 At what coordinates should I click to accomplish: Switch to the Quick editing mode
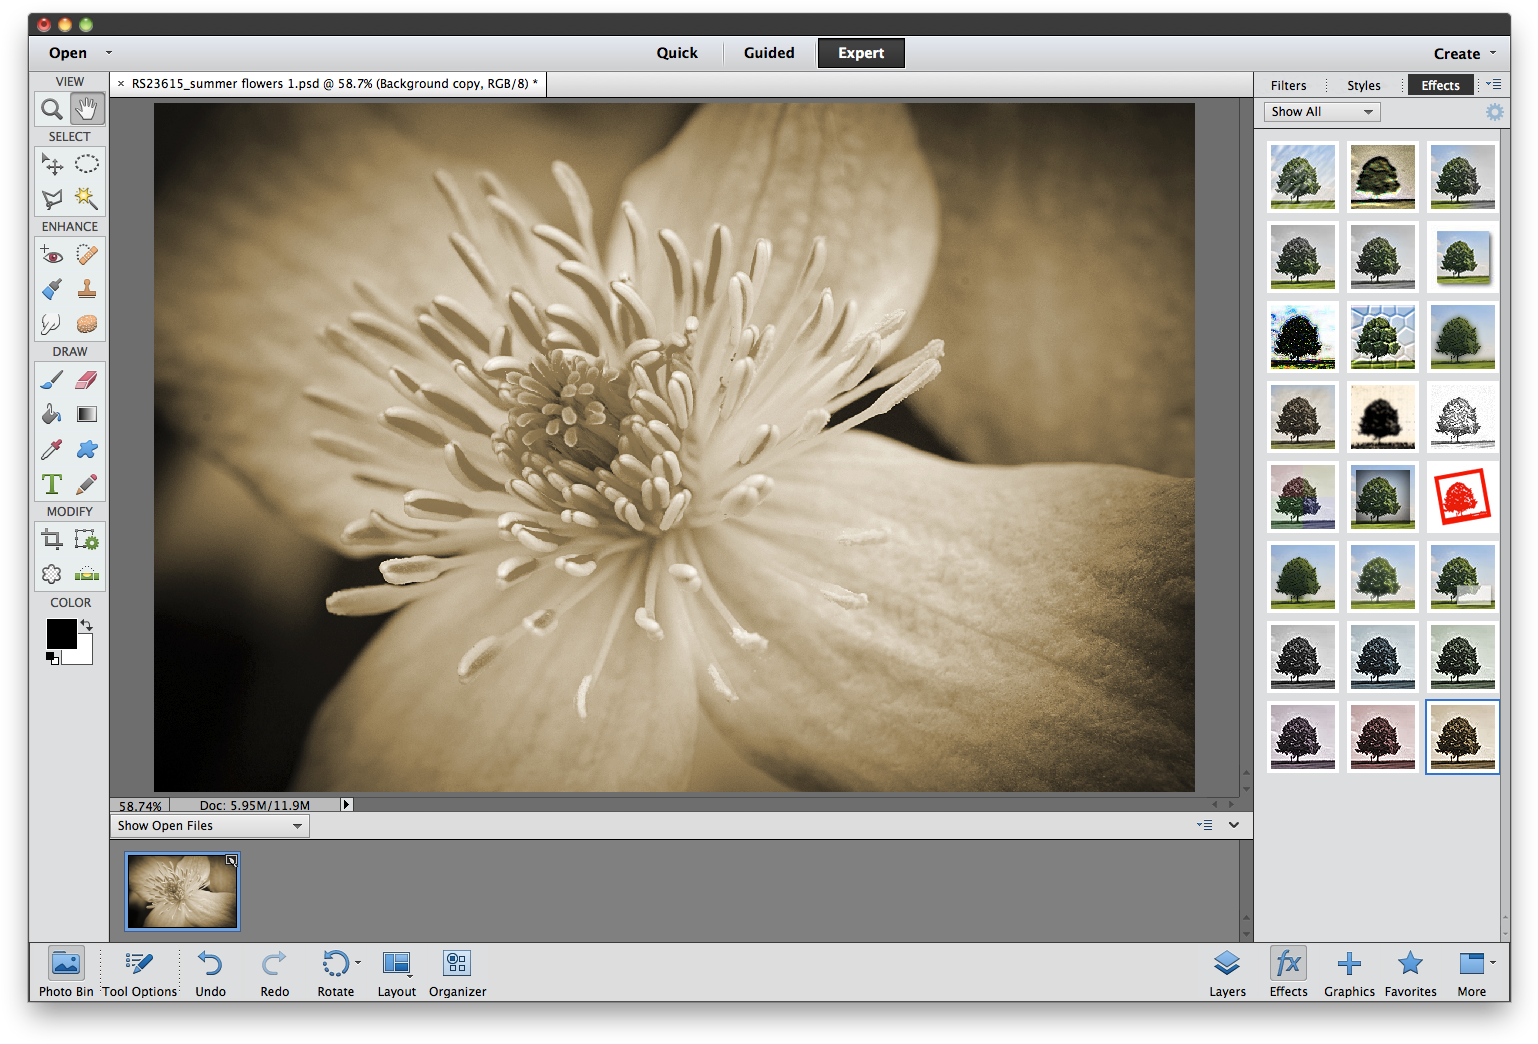[677, 52]
